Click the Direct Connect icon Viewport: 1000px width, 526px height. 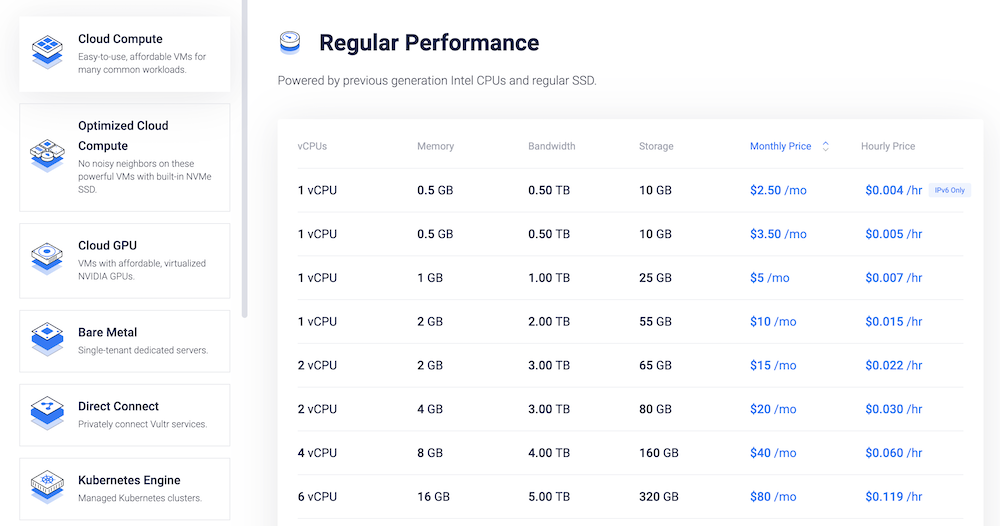tap(48, 414)
